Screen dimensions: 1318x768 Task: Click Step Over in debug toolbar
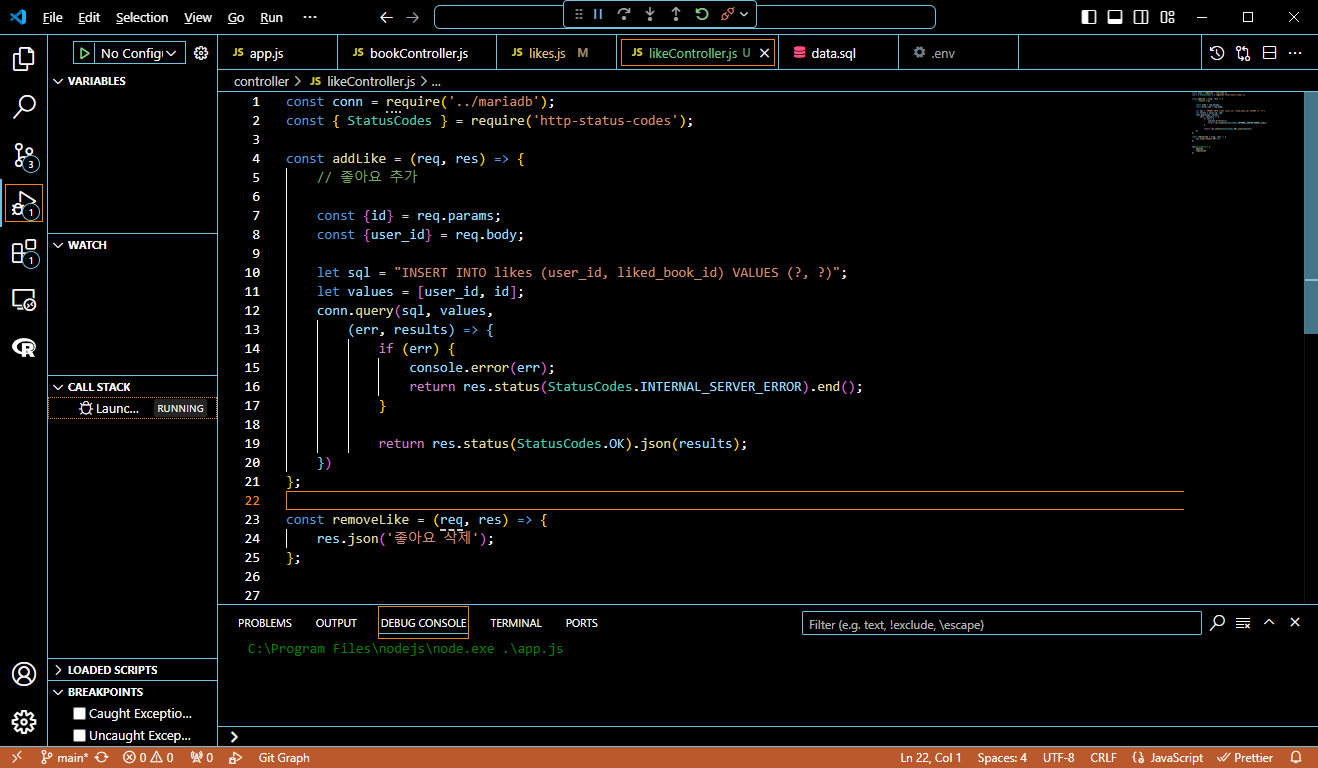(x=624, y=14)
